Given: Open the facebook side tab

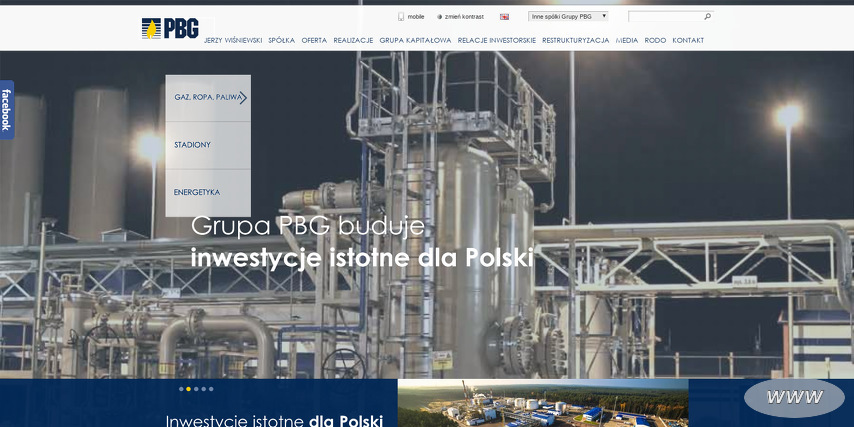Looking at the screenshot, I should pos(7,109).
